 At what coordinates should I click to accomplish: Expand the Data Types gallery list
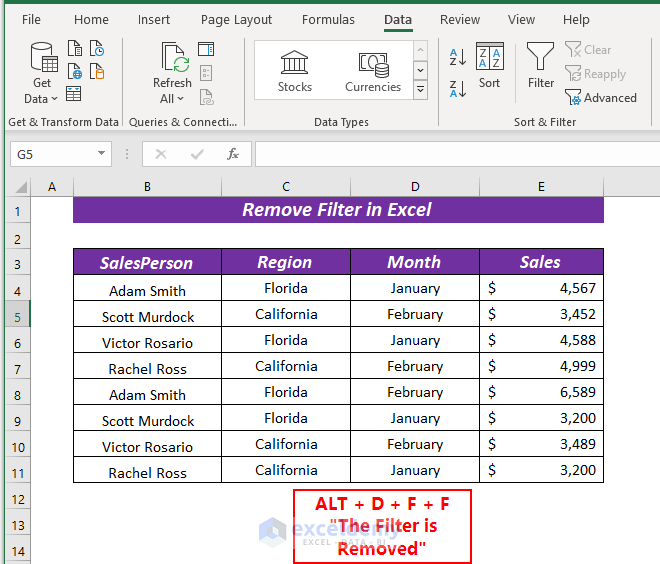click(420, 89)
